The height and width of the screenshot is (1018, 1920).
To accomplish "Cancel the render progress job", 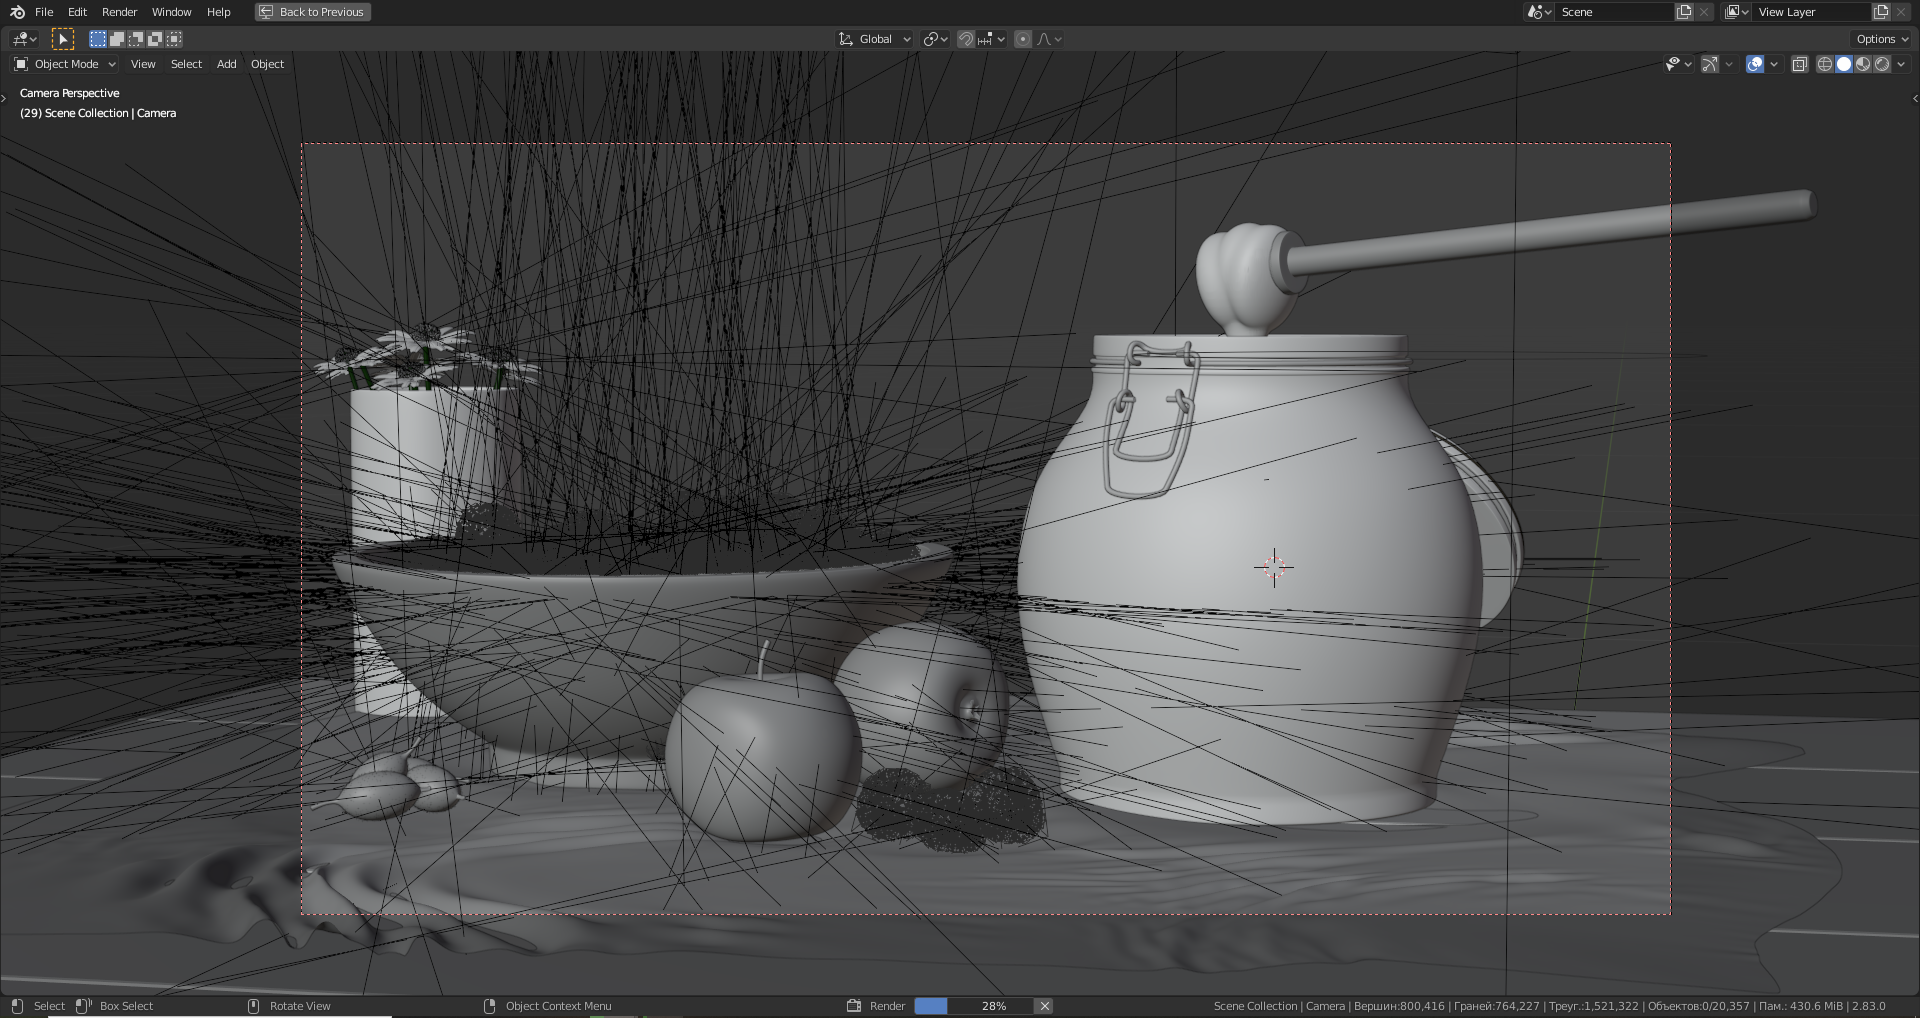I will [x=1044, y=1006].
